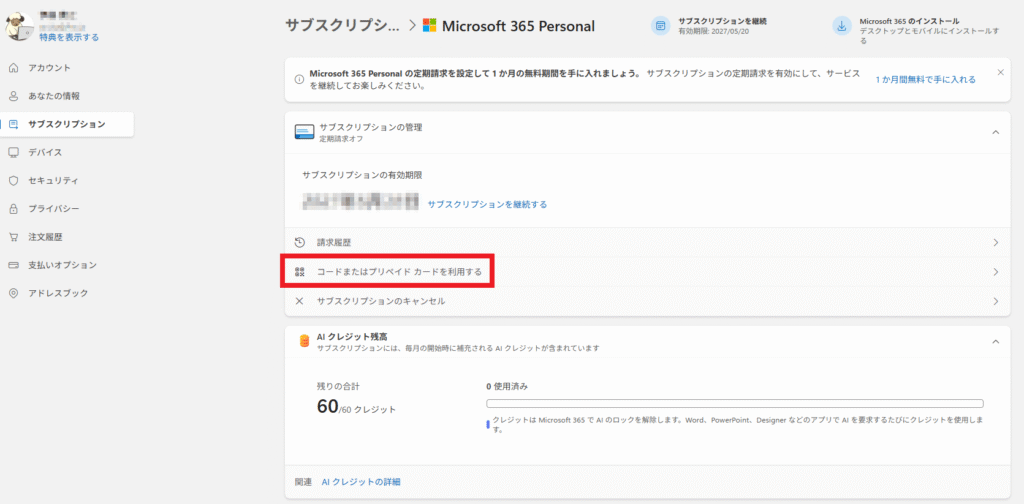This screenshot has width=1024, height=504.
Task: Click the 60/60 クレジット remaining value
Action: click(x=356, y=407)
